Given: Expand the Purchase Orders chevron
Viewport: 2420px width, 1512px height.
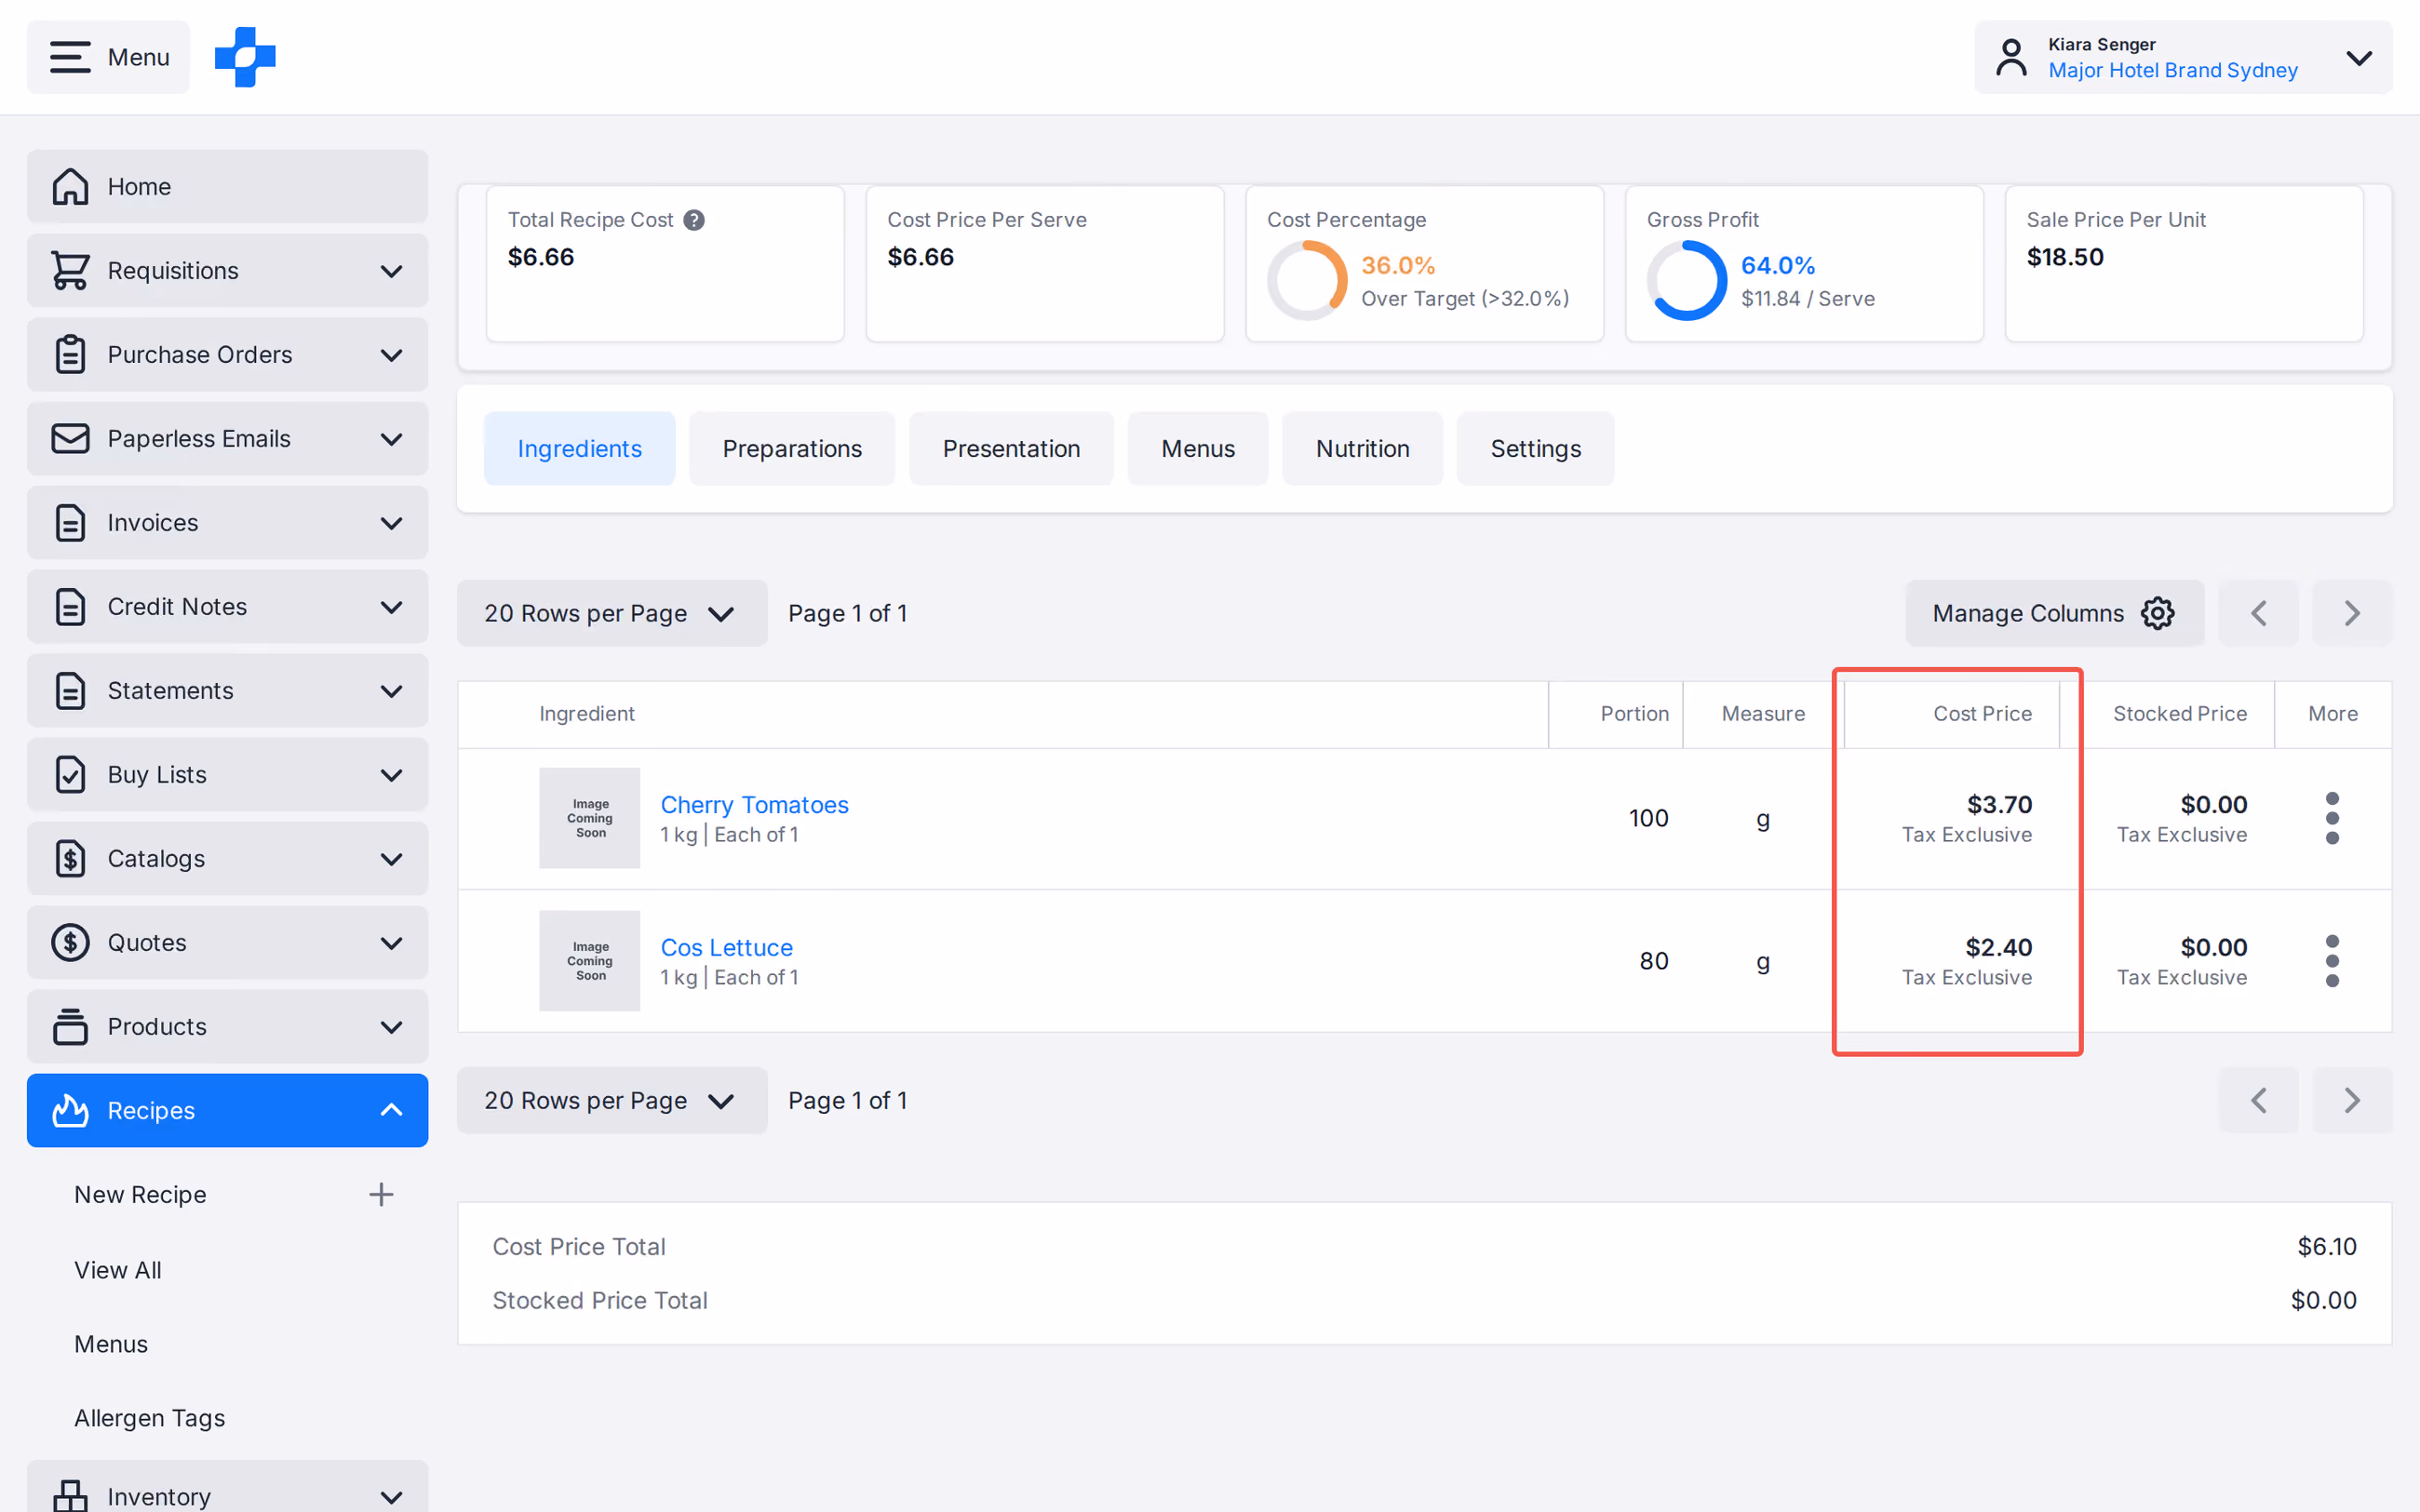Looking at the screenshot, I should 392,355.
